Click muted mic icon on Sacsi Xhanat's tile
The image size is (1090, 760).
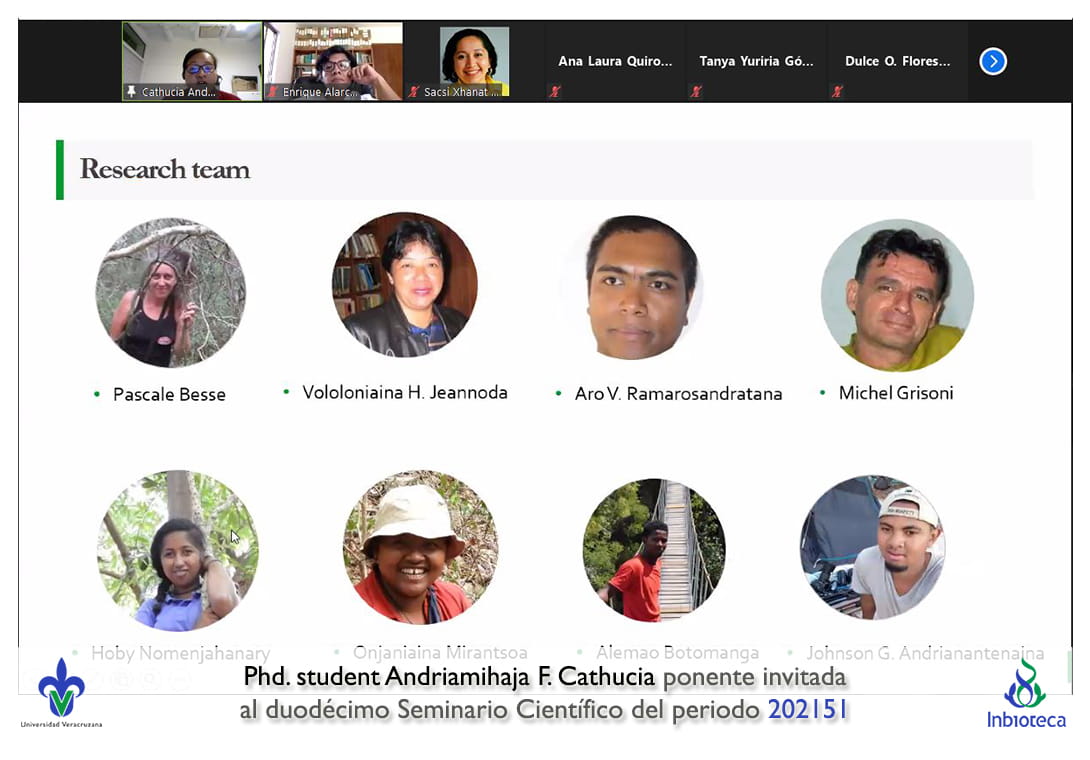pos(414,92)
